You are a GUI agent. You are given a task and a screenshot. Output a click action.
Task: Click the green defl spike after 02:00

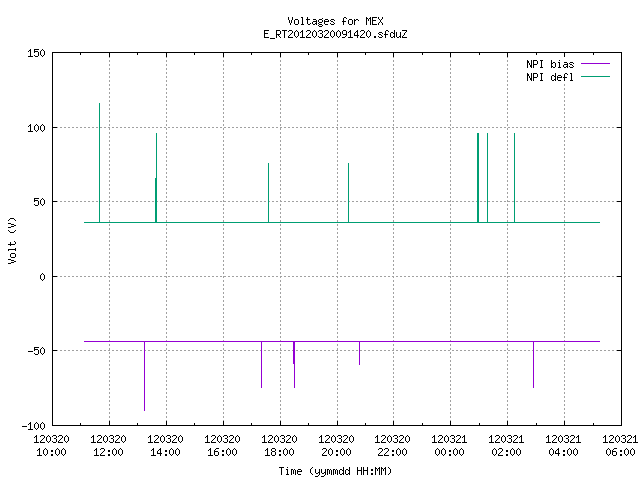(514, 178)
